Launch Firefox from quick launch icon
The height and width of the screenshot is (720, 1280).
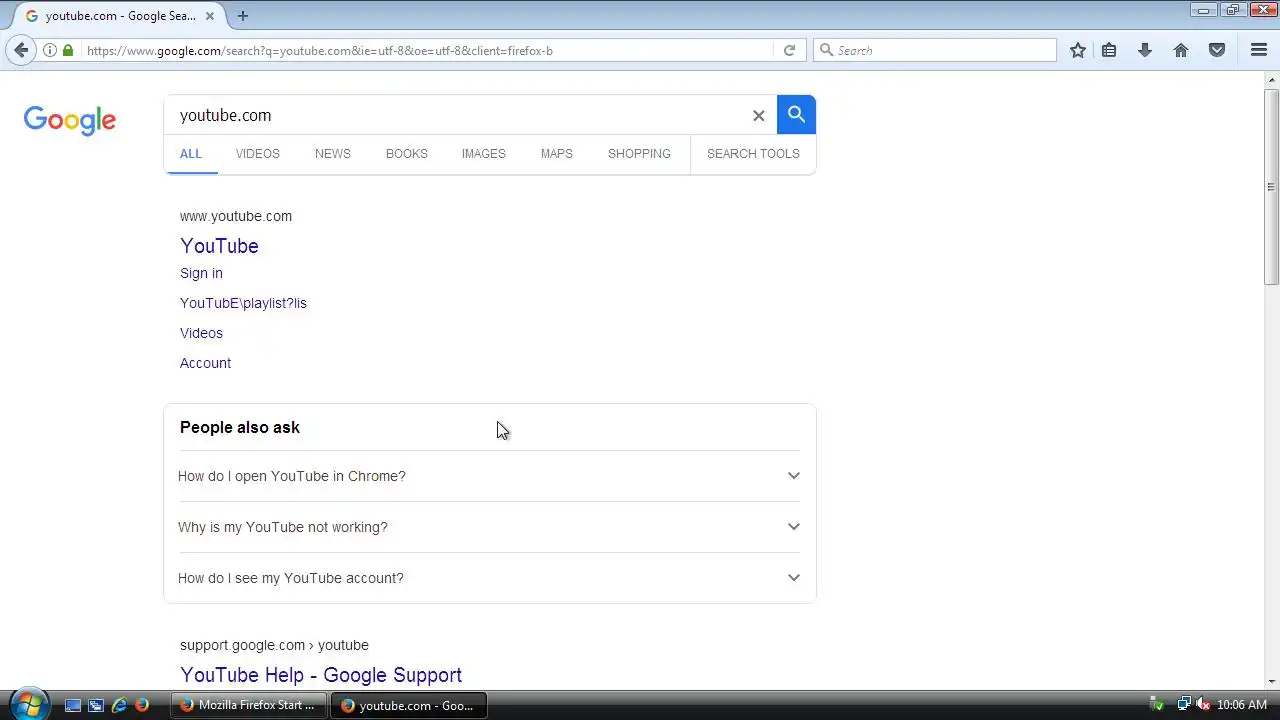[x=142, y=705]
